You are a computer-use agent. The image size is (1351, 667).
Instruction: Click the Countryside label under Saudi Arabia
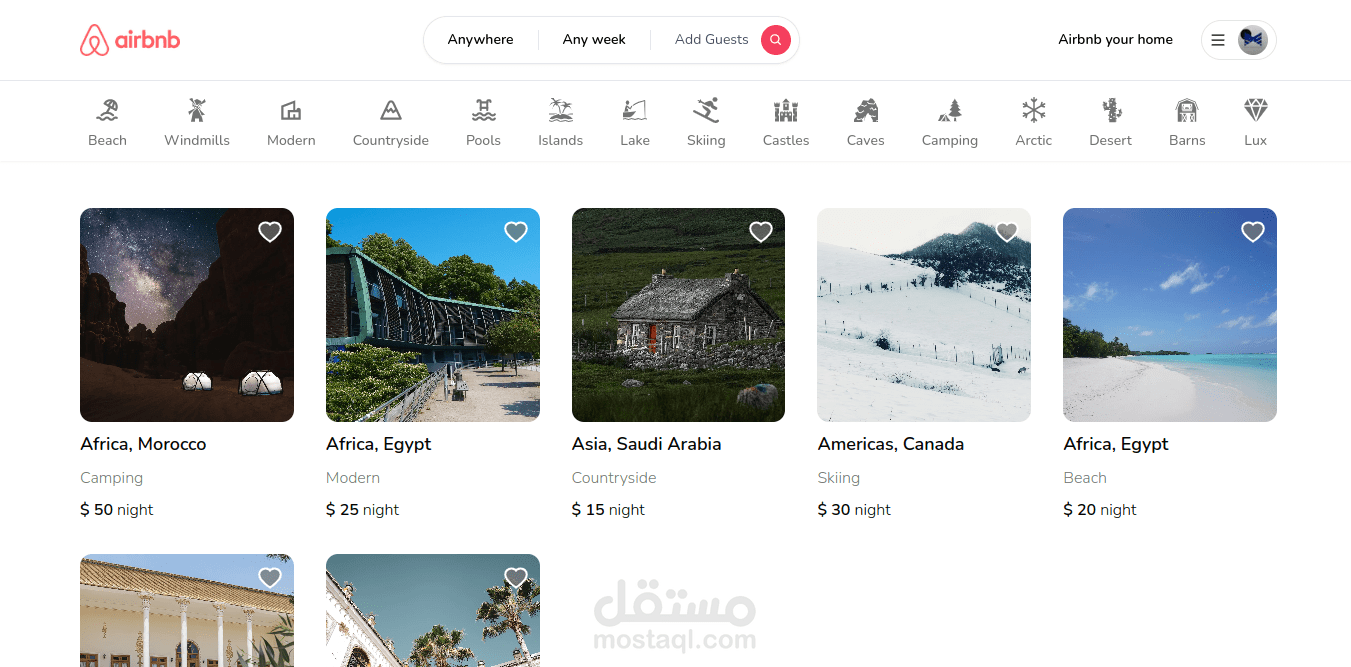pyautogui.click(x=614, y=478)
